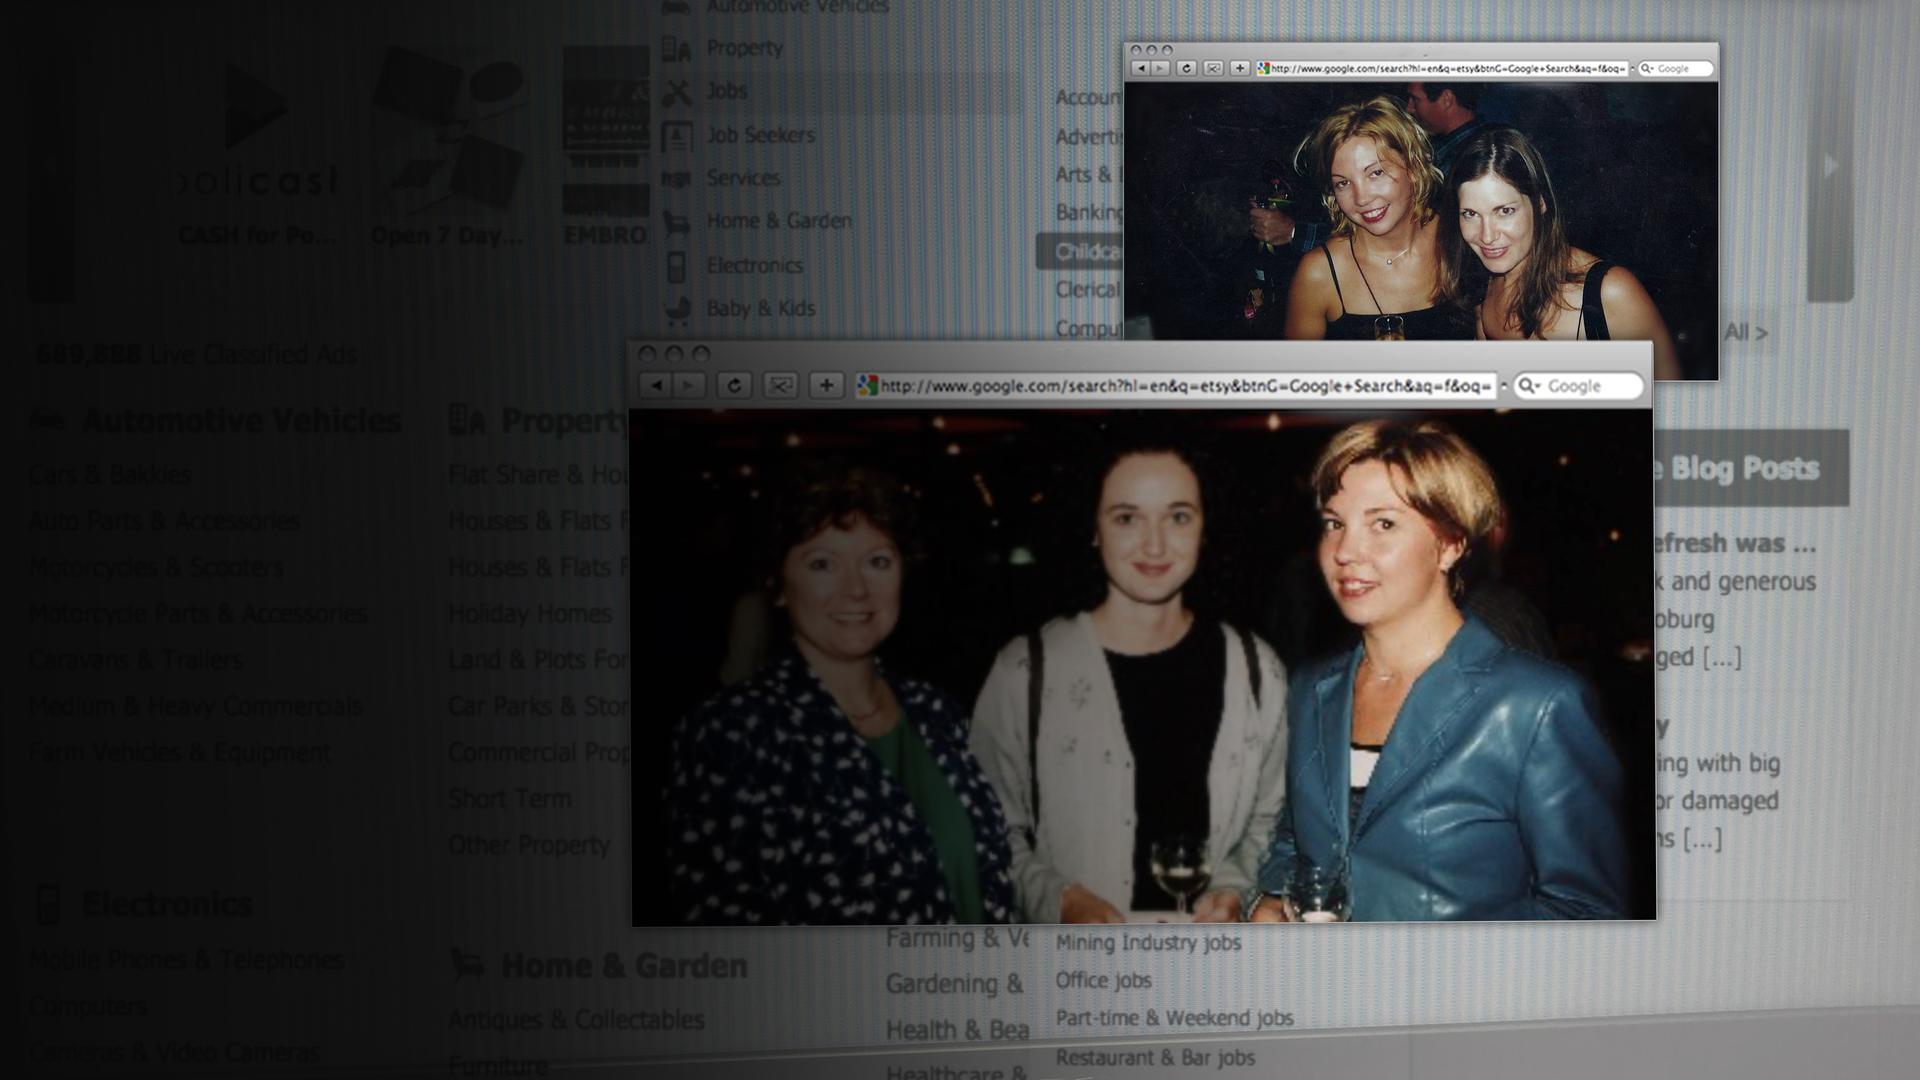Click the Automotive Vehicles section heading
This screenshot has height=1080, width=1920.
(x=241, y=420)
